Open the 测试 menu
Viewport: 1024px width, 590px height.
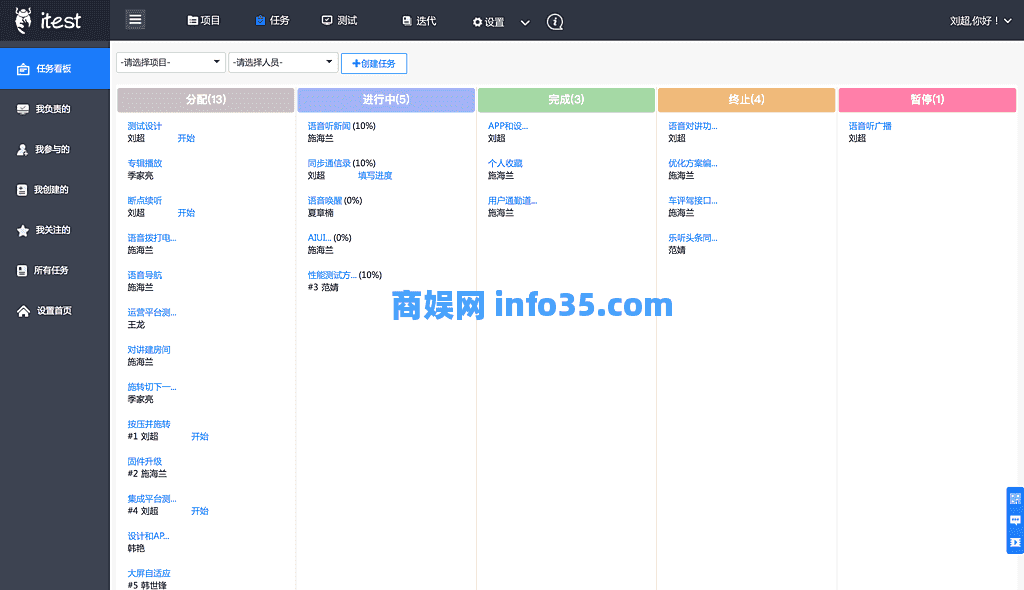(x=340, y=21)
